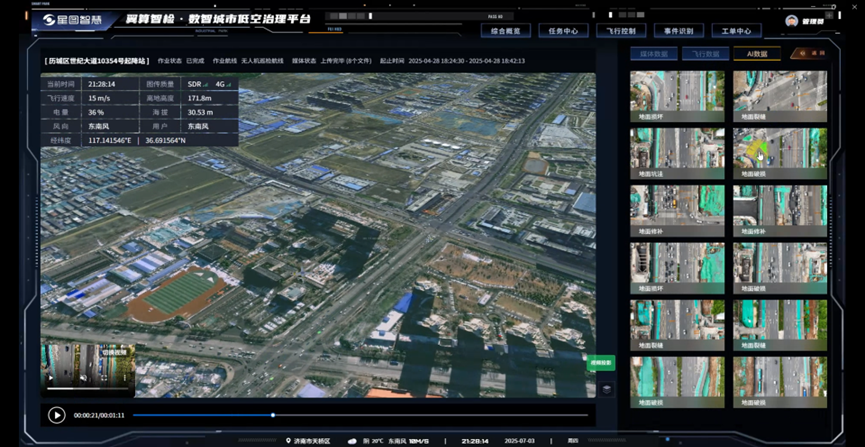The width and height of the screenshot is (865, 447).
Task: Open the 任务中心 tab
Action: tap(563, 31)
